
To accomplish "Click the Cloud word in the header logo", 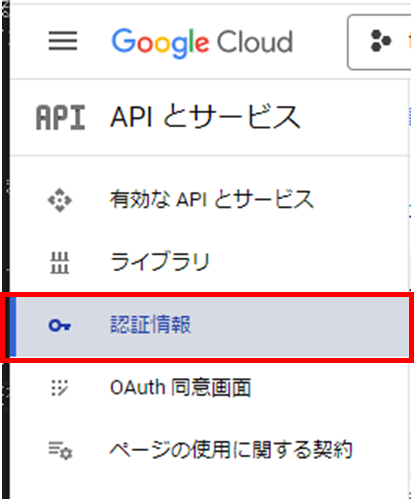I will click(x=255, y=42).
